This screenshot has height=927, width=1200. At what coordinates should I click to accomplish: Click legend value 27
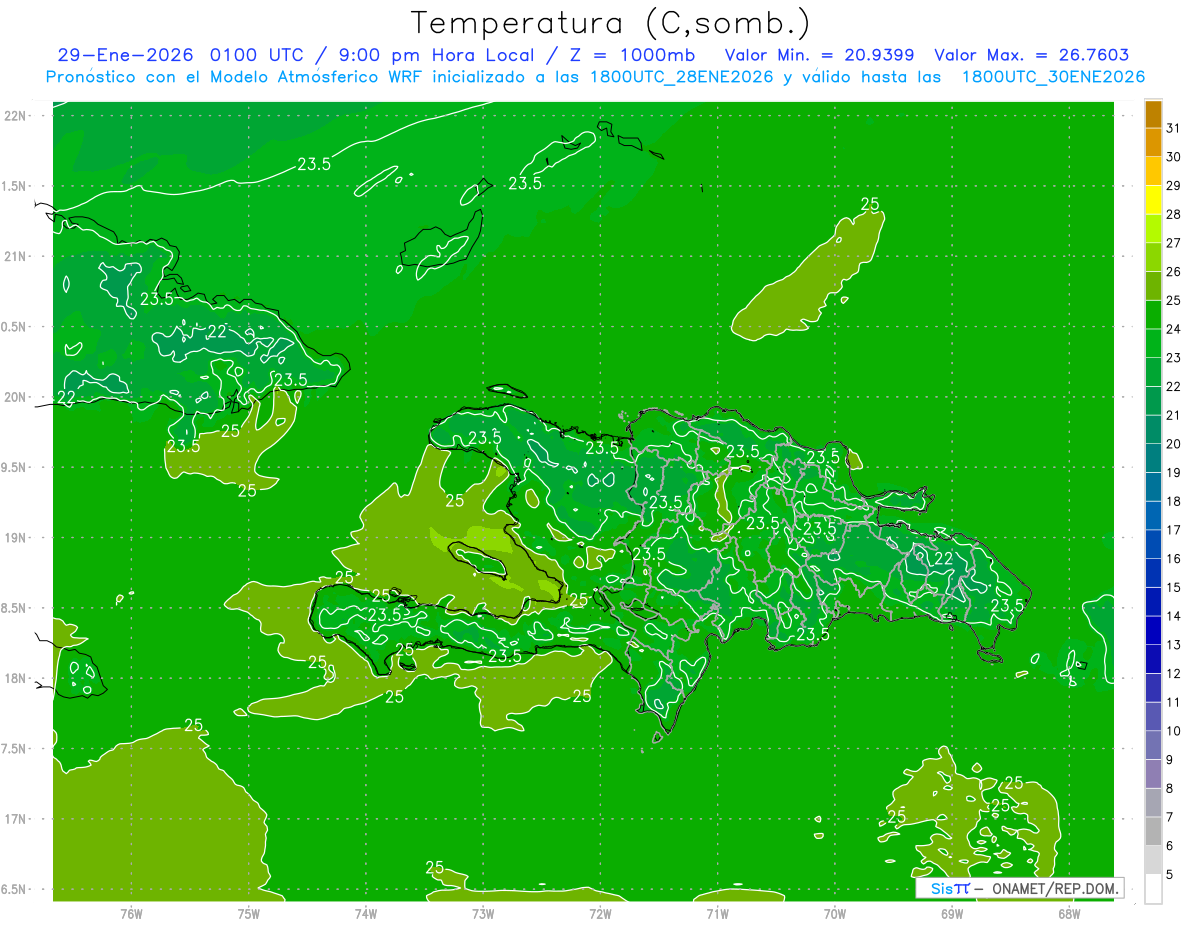(x=1173, y=242)
